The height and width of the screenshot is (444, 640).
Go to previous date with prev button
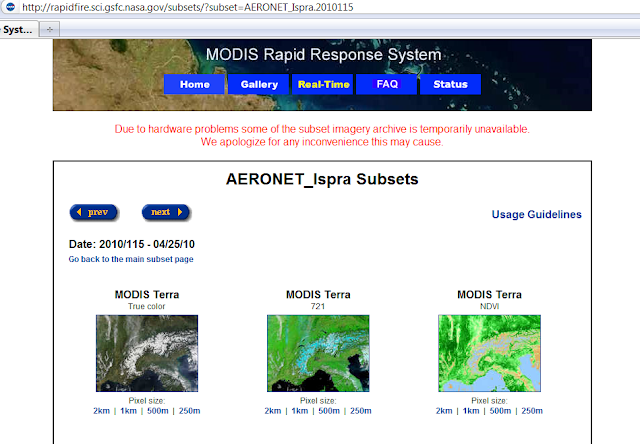click(94, 212)
